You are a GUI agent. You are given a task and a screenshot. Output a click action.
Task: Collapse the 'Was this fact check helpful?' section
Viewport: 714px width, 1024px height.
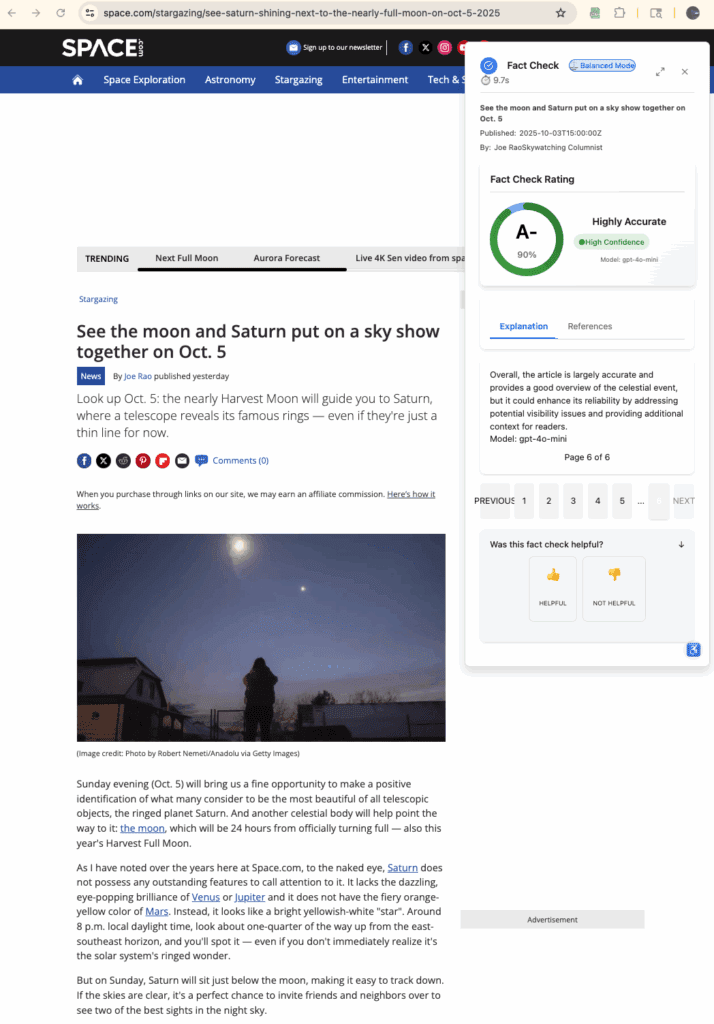(681, 545)
